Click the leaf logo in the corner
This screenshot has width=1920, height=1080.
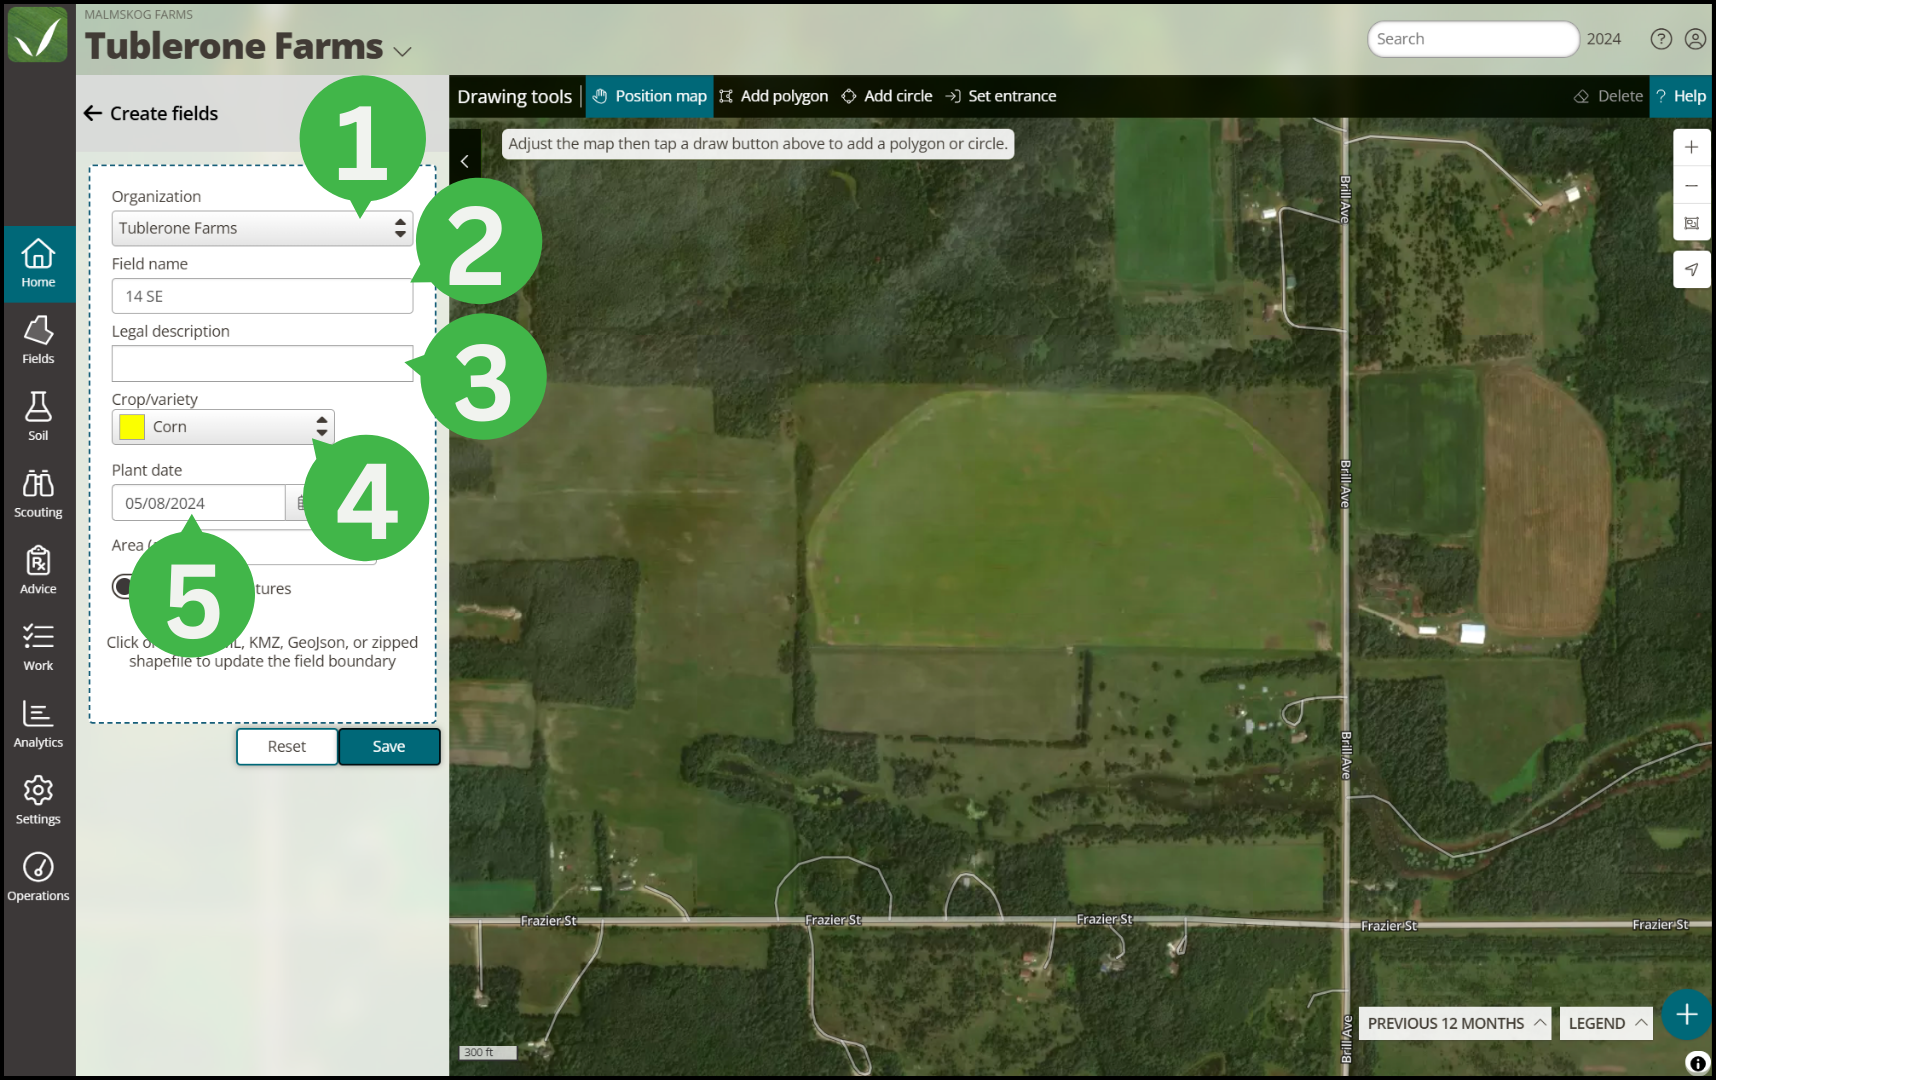[38, 35]
